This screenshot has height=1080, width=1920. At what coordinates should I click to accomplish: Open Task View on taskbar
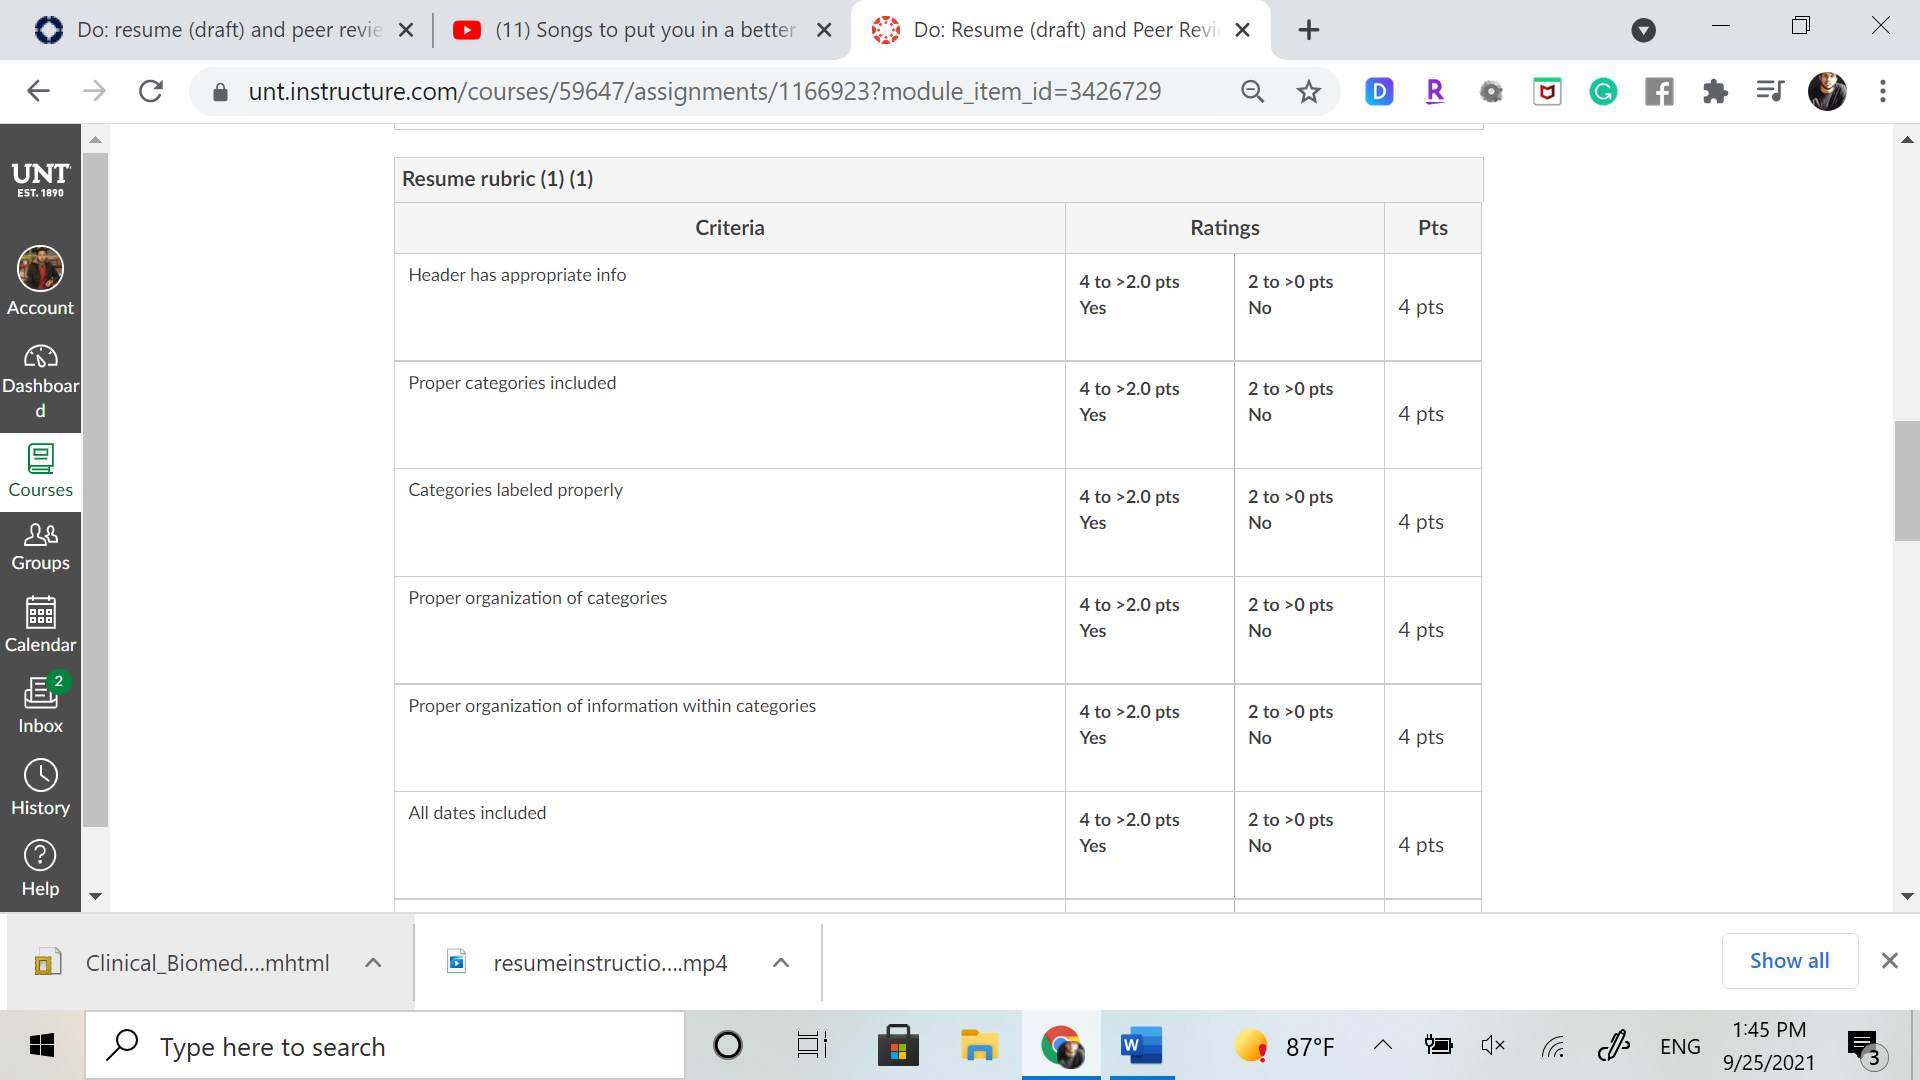click(811, 1046)
